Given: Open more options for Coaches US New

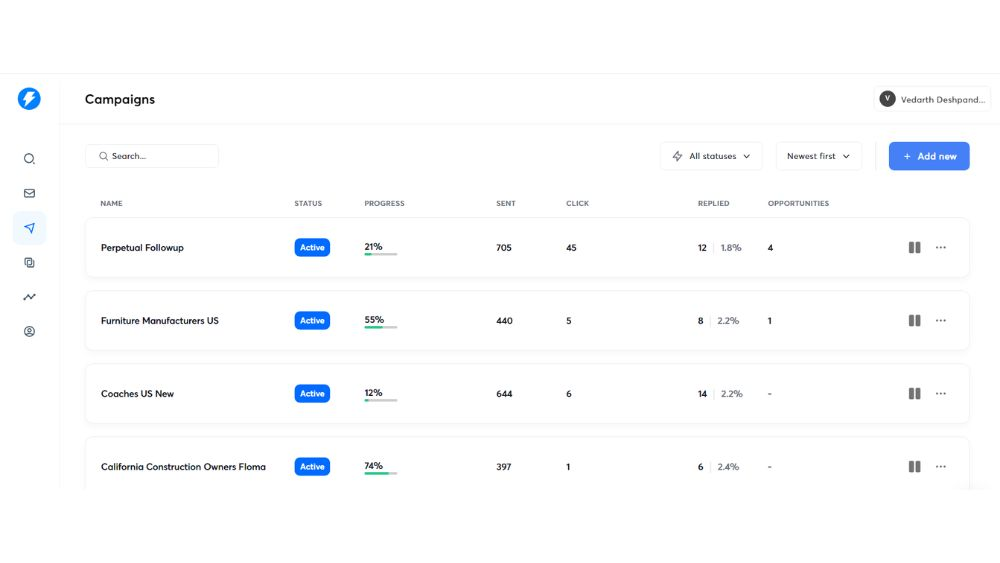Looking at the screenshot, I should tap(941, 394).
